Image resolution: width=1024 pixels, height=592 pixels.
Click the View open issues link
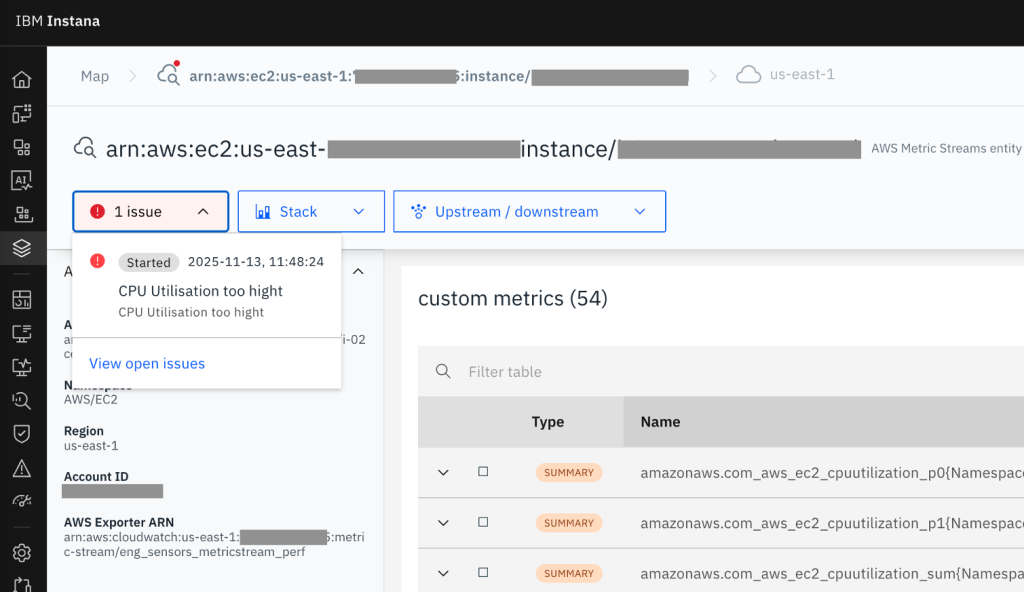tap(146, 363)
